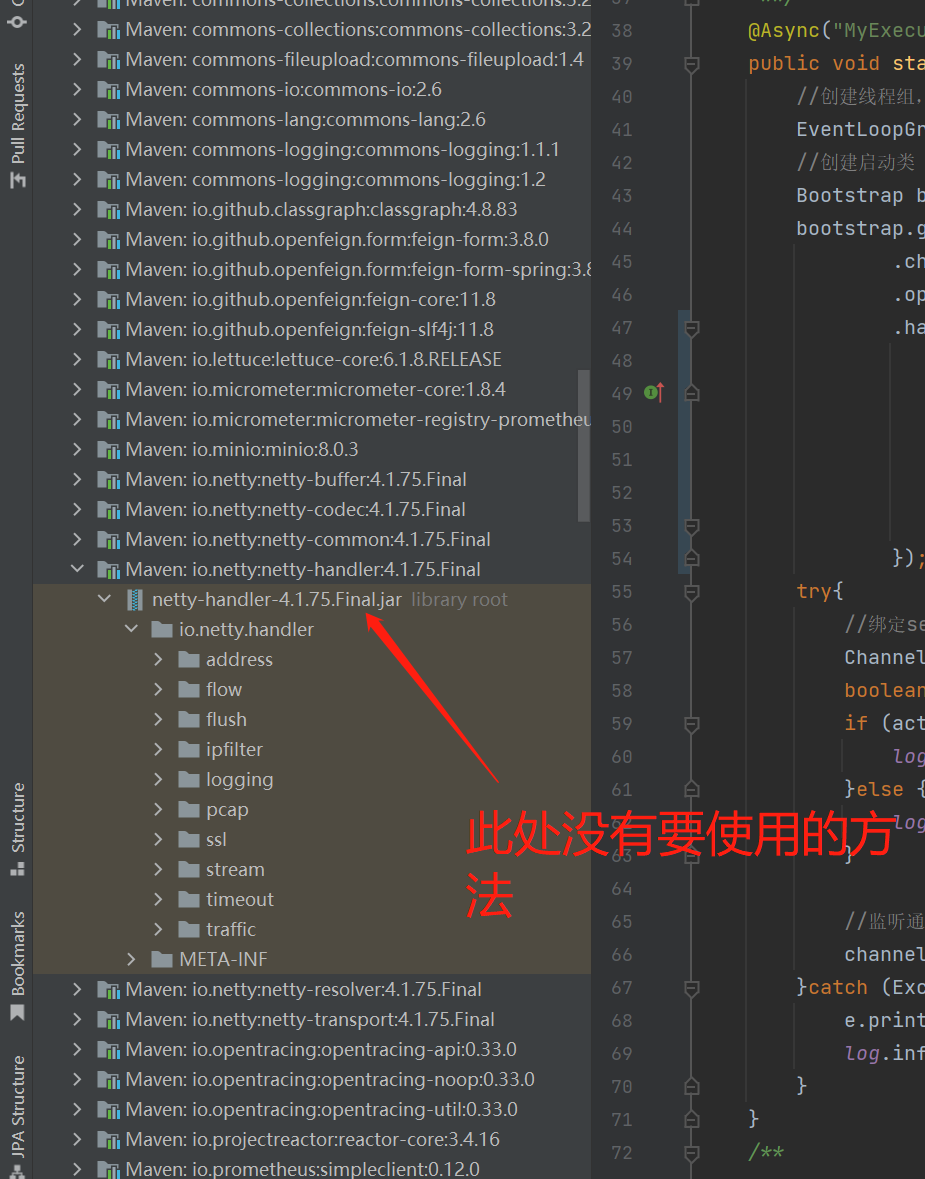Click the flush folder icon
Viewport: 925px width, 1179px height.
(x=189, y=720)
